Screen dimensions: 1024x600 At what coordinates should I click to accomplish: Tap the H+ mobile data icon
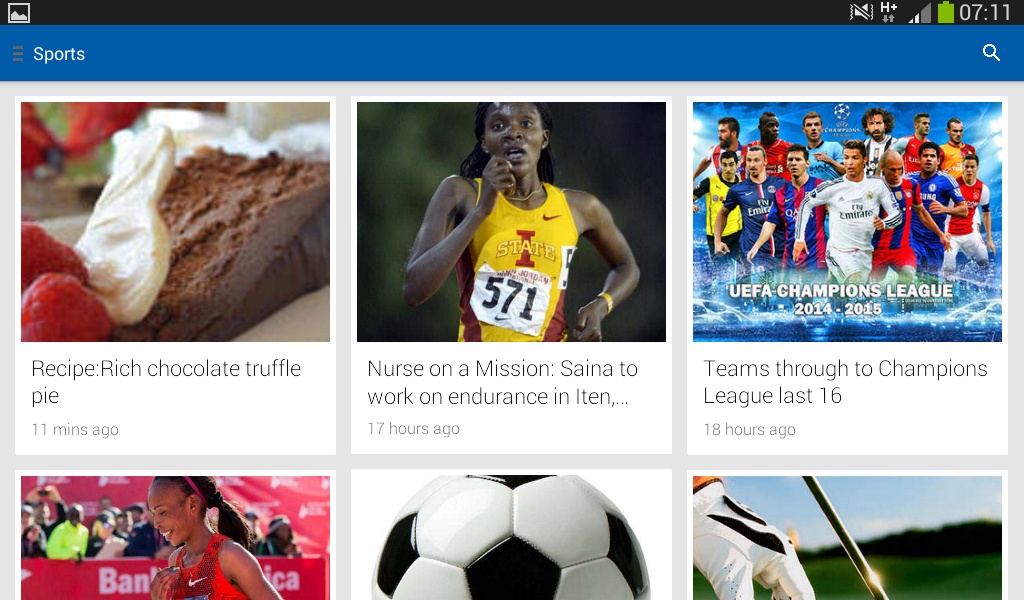click(888, 12)
